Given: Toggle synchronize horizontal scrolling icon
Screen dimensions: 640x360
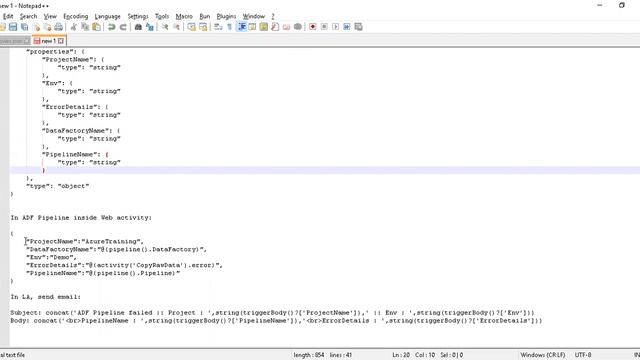Looking at the screenshot, I should [x=203, y=27].
